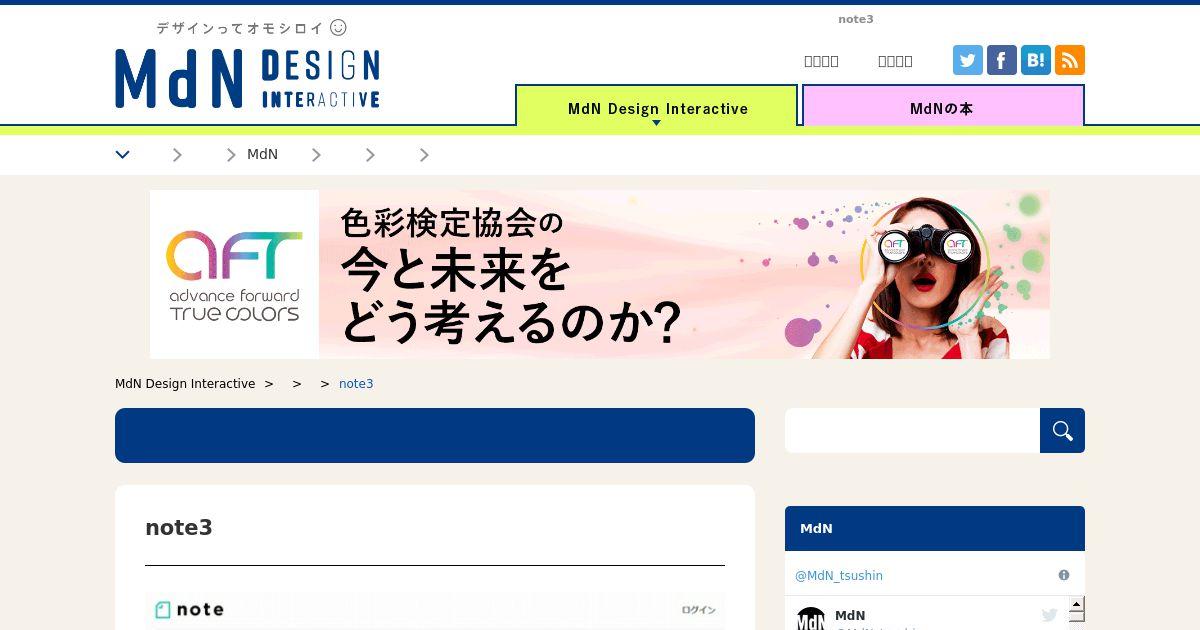Screen dimensions: 1200x630
Task: Click the bold MdN name in the tweet
Action: coord(850,616)
